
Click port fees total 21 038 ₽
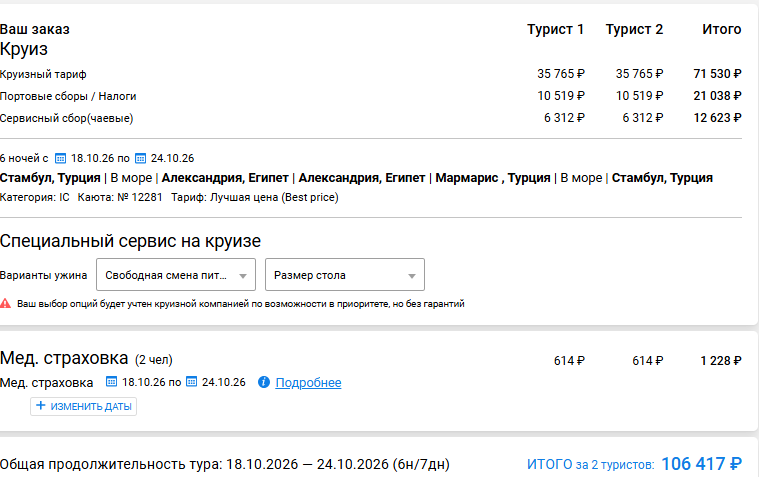(717, 95)
